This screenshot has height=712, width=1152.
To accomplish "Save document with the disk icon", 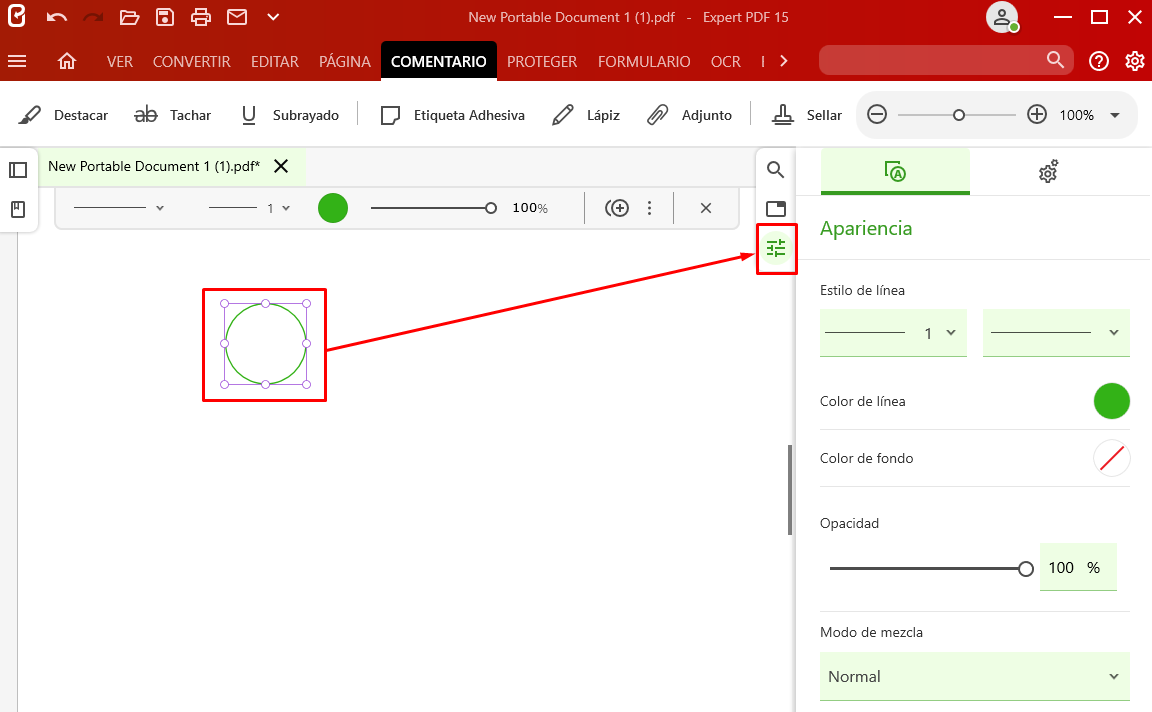I will tap(165, 17).
